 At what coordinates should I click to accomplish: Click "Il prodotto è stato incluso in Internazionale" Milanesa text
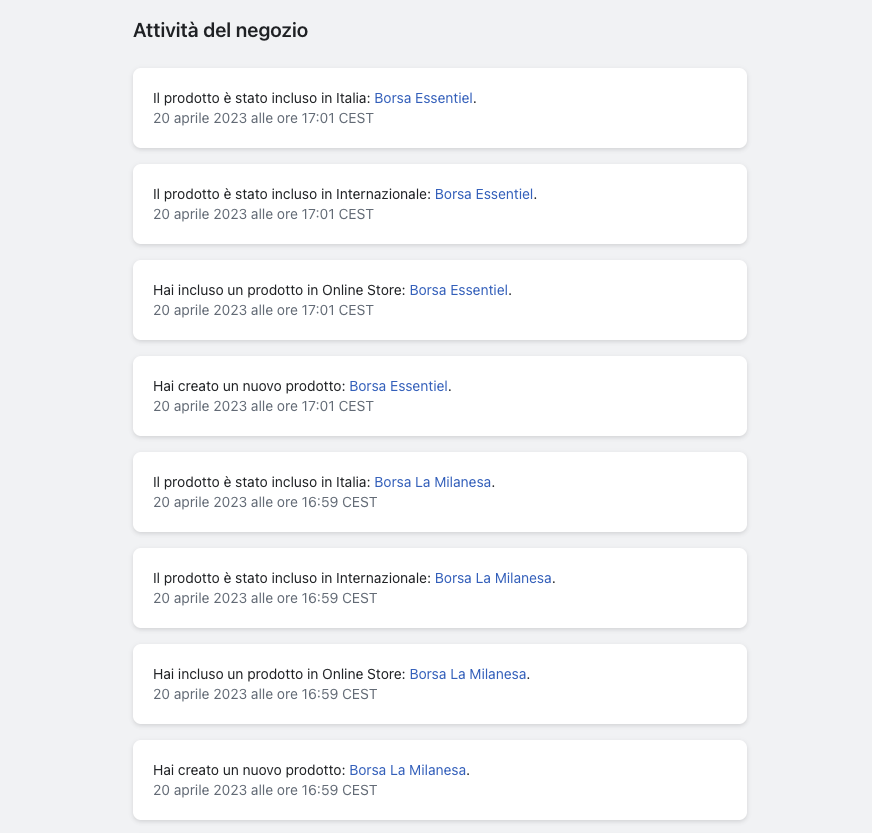pyautogui.click(x=292, y=578)
